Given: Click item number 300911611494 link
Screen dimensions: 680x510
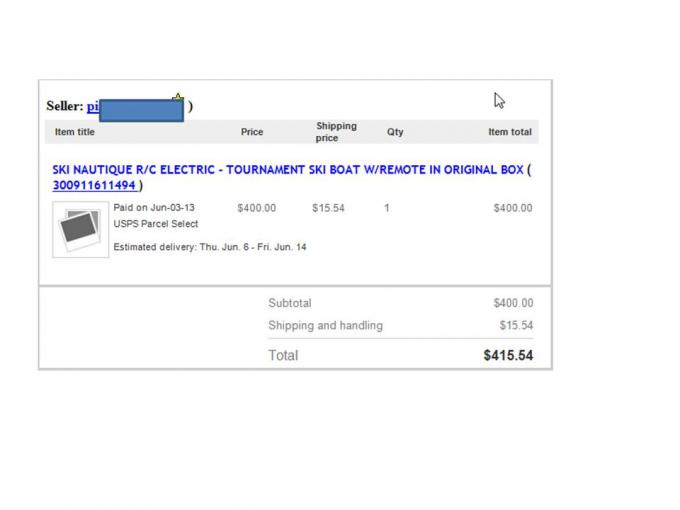Looking at the screenshot, I should (94, 185).
